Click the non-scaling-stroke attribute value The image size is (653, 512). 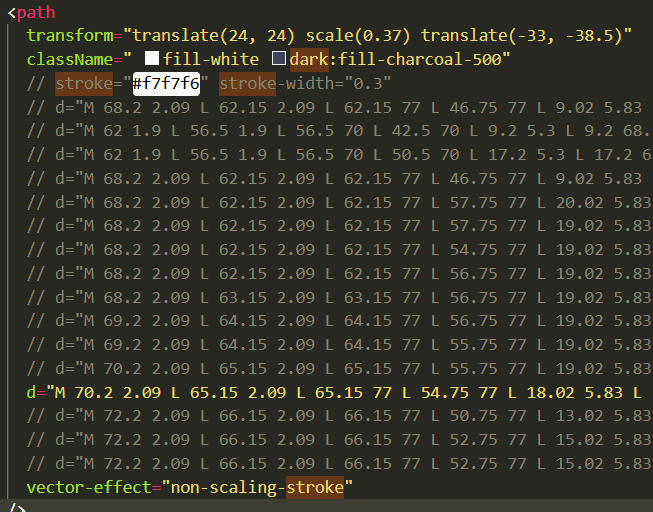(x=260, y=487)
